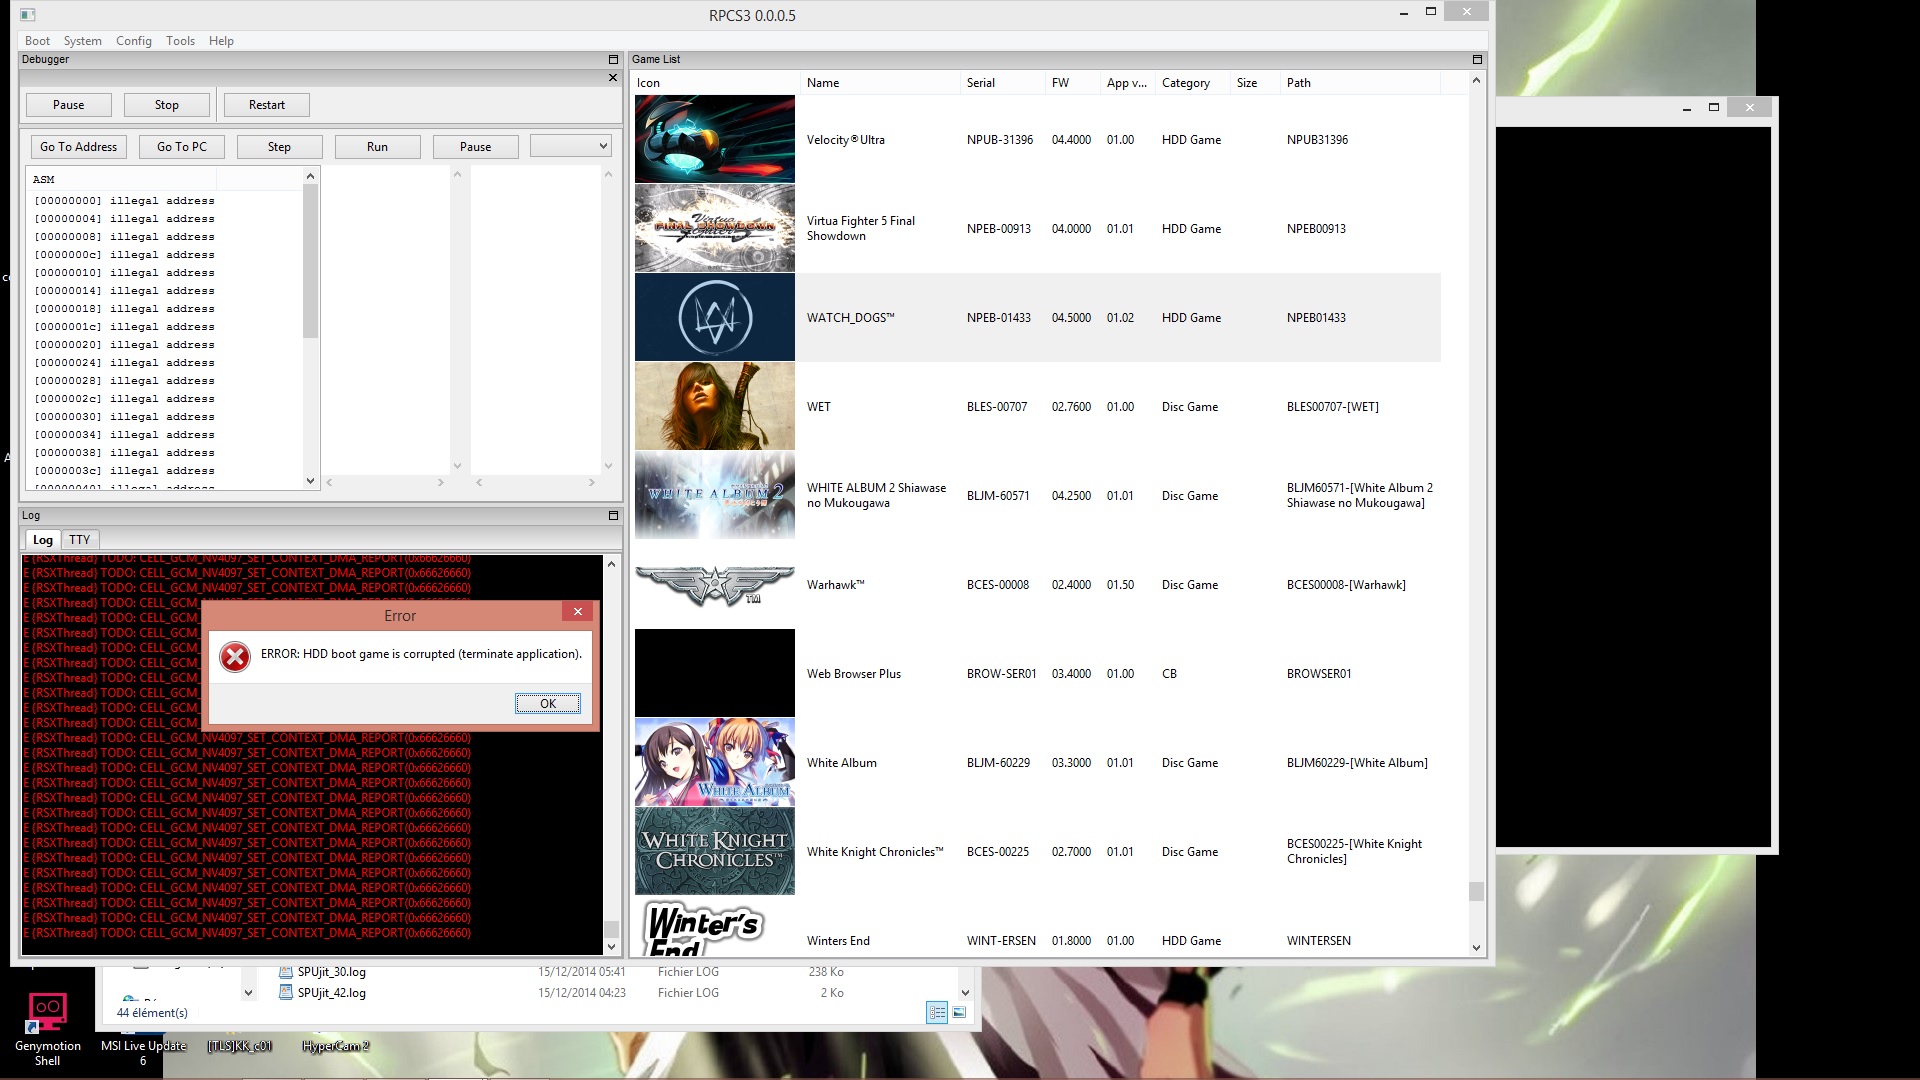Select the WET game cover icon
Screen dimensions: 1920x1080
pyautogui.click(x=715, y=406)
